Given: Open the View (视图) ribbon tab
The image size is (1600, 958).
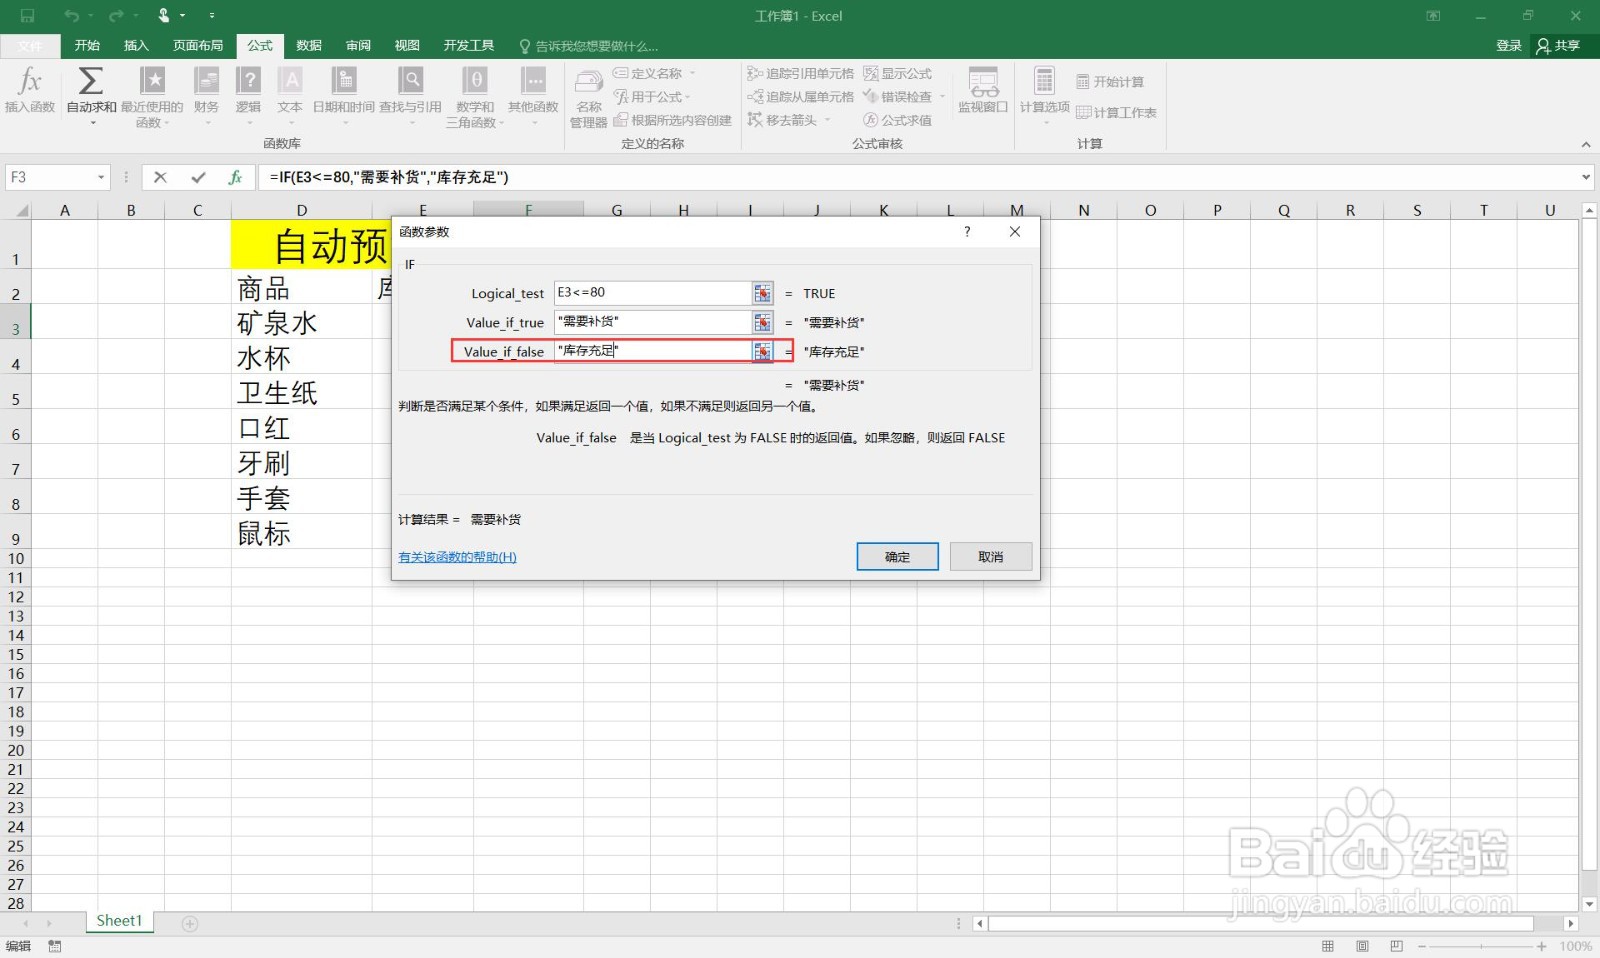Looking at the screenshot, I should point(407,46).
